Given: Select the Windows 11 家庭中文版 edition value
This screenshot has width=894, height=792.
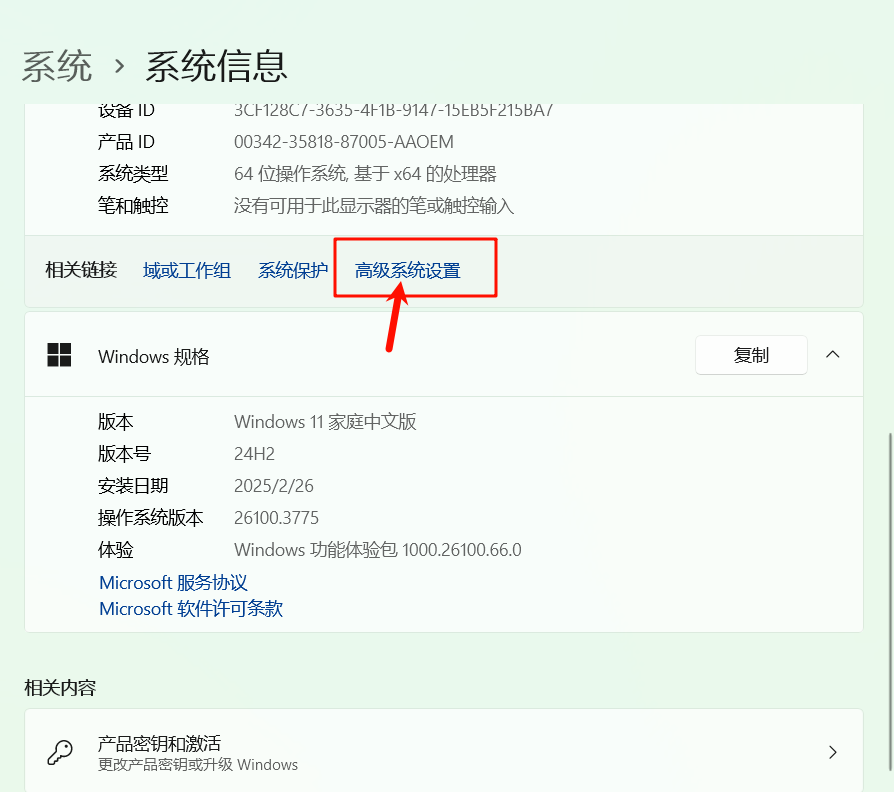Looking at the screenshot, I should coord(325,422).
